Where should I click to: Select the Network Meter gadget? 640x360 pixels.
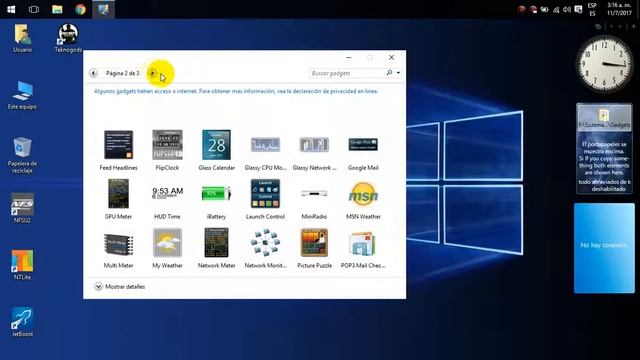pos(216,248)
